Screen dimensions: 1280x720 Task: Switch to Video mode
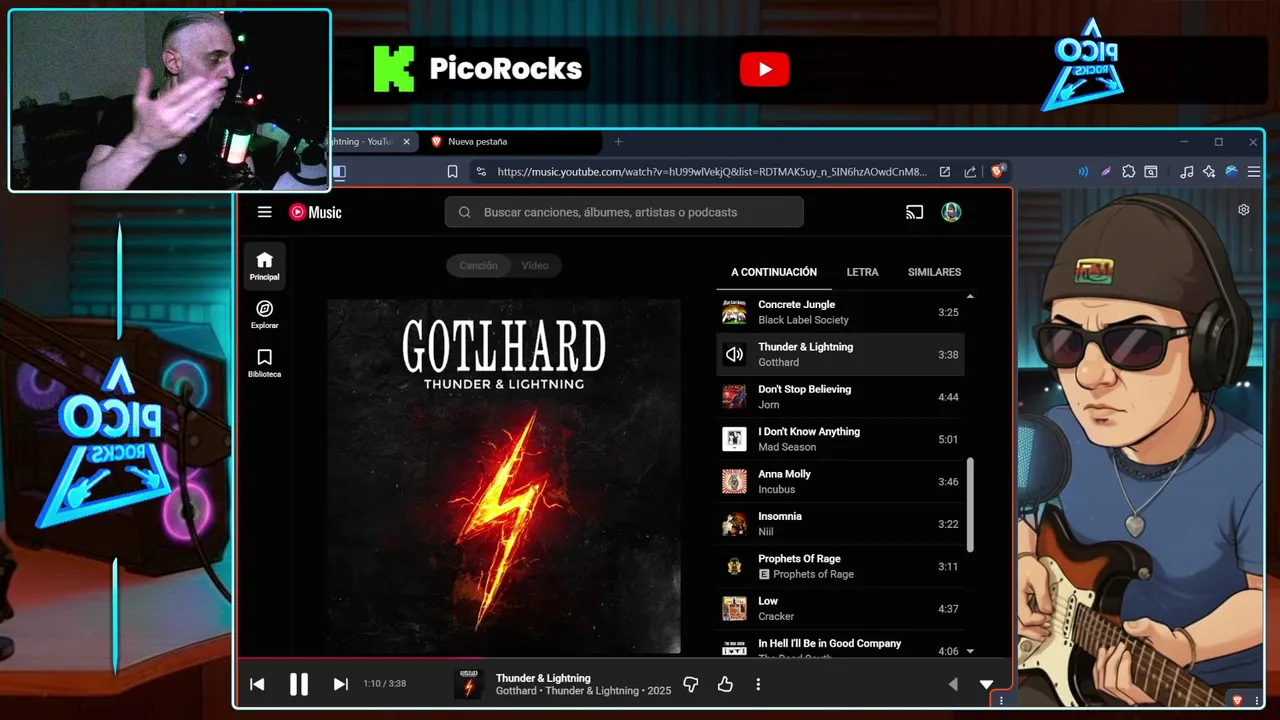tap(535, 266)
